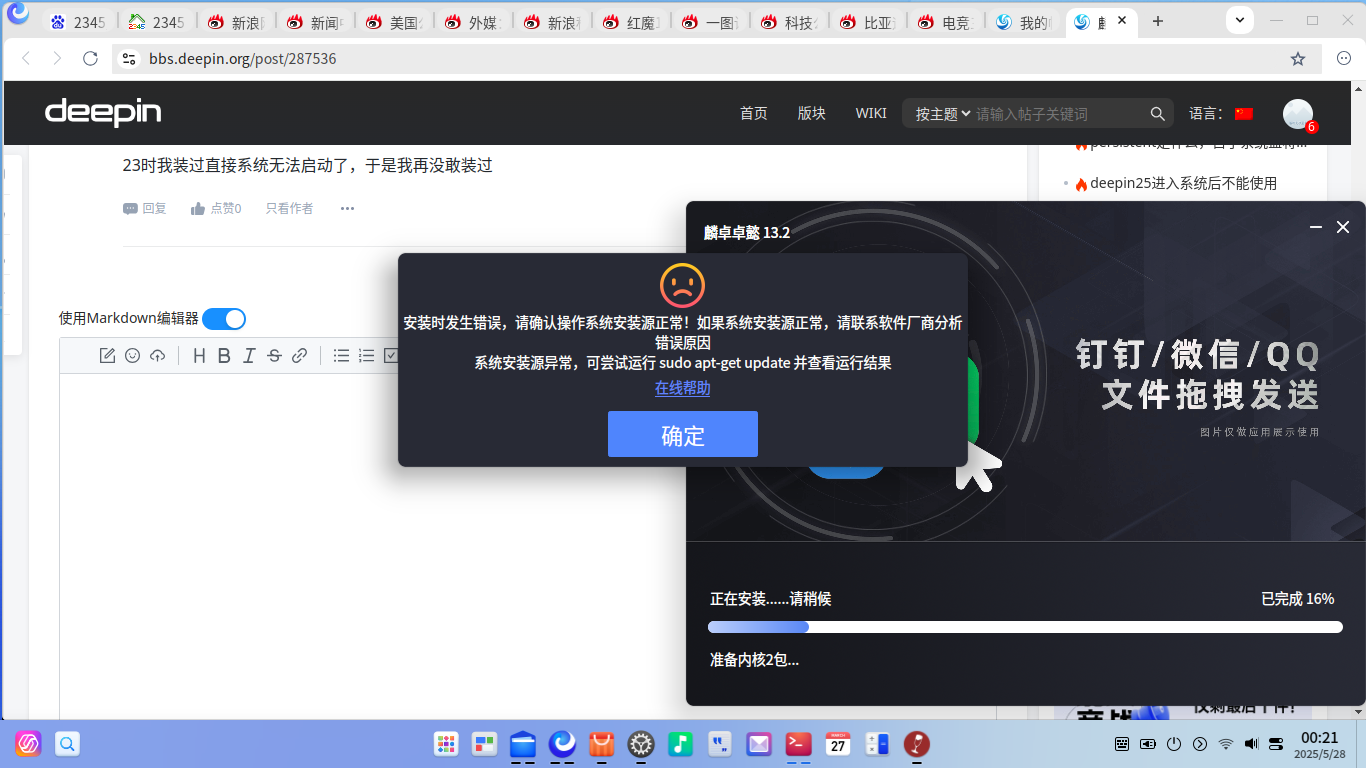Apply italic formatting in the editor
Image resolution: width=1366 pixels, height=768 pixels.
click(249, 355)
